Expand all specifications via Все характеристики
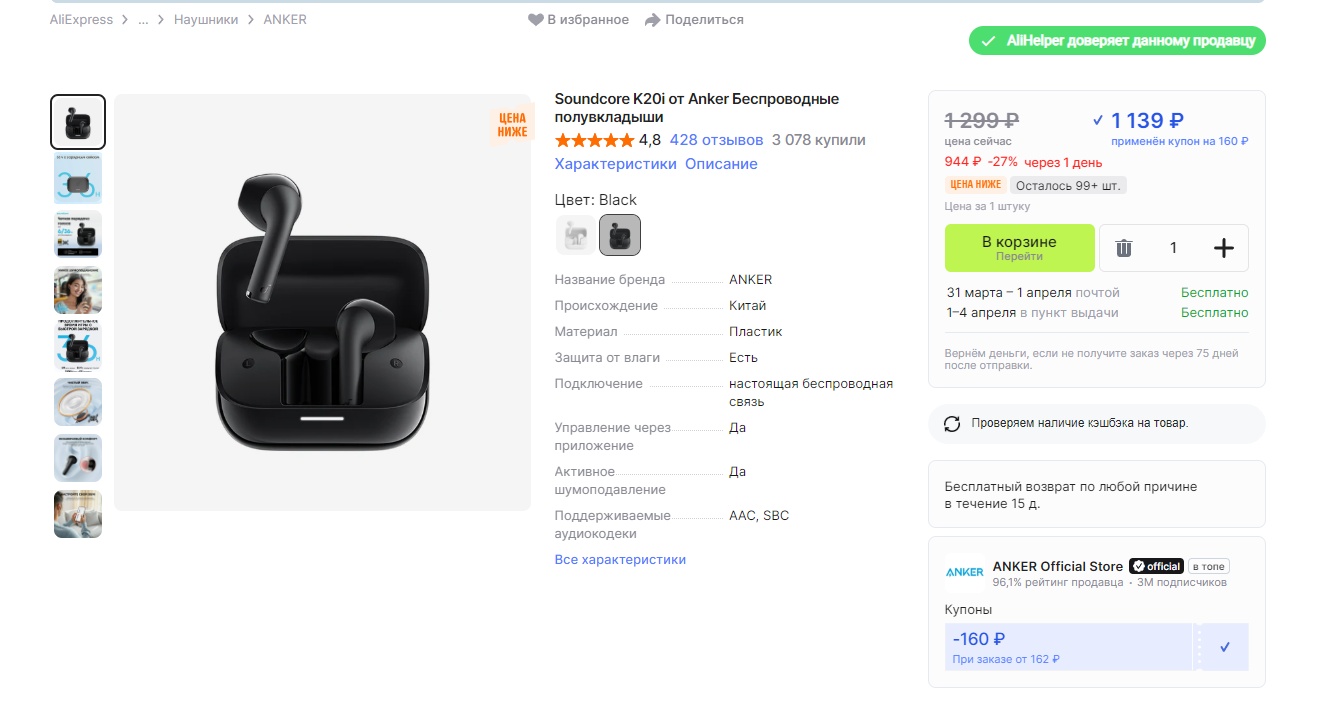 (620, 560)
